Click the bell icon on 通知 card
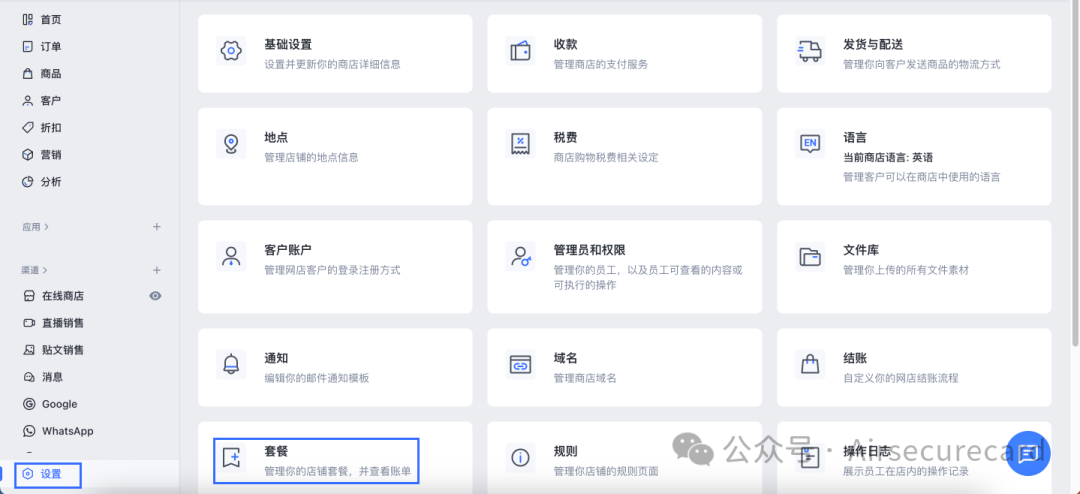This screenshot has width=1080, height=494. point(231,364)
